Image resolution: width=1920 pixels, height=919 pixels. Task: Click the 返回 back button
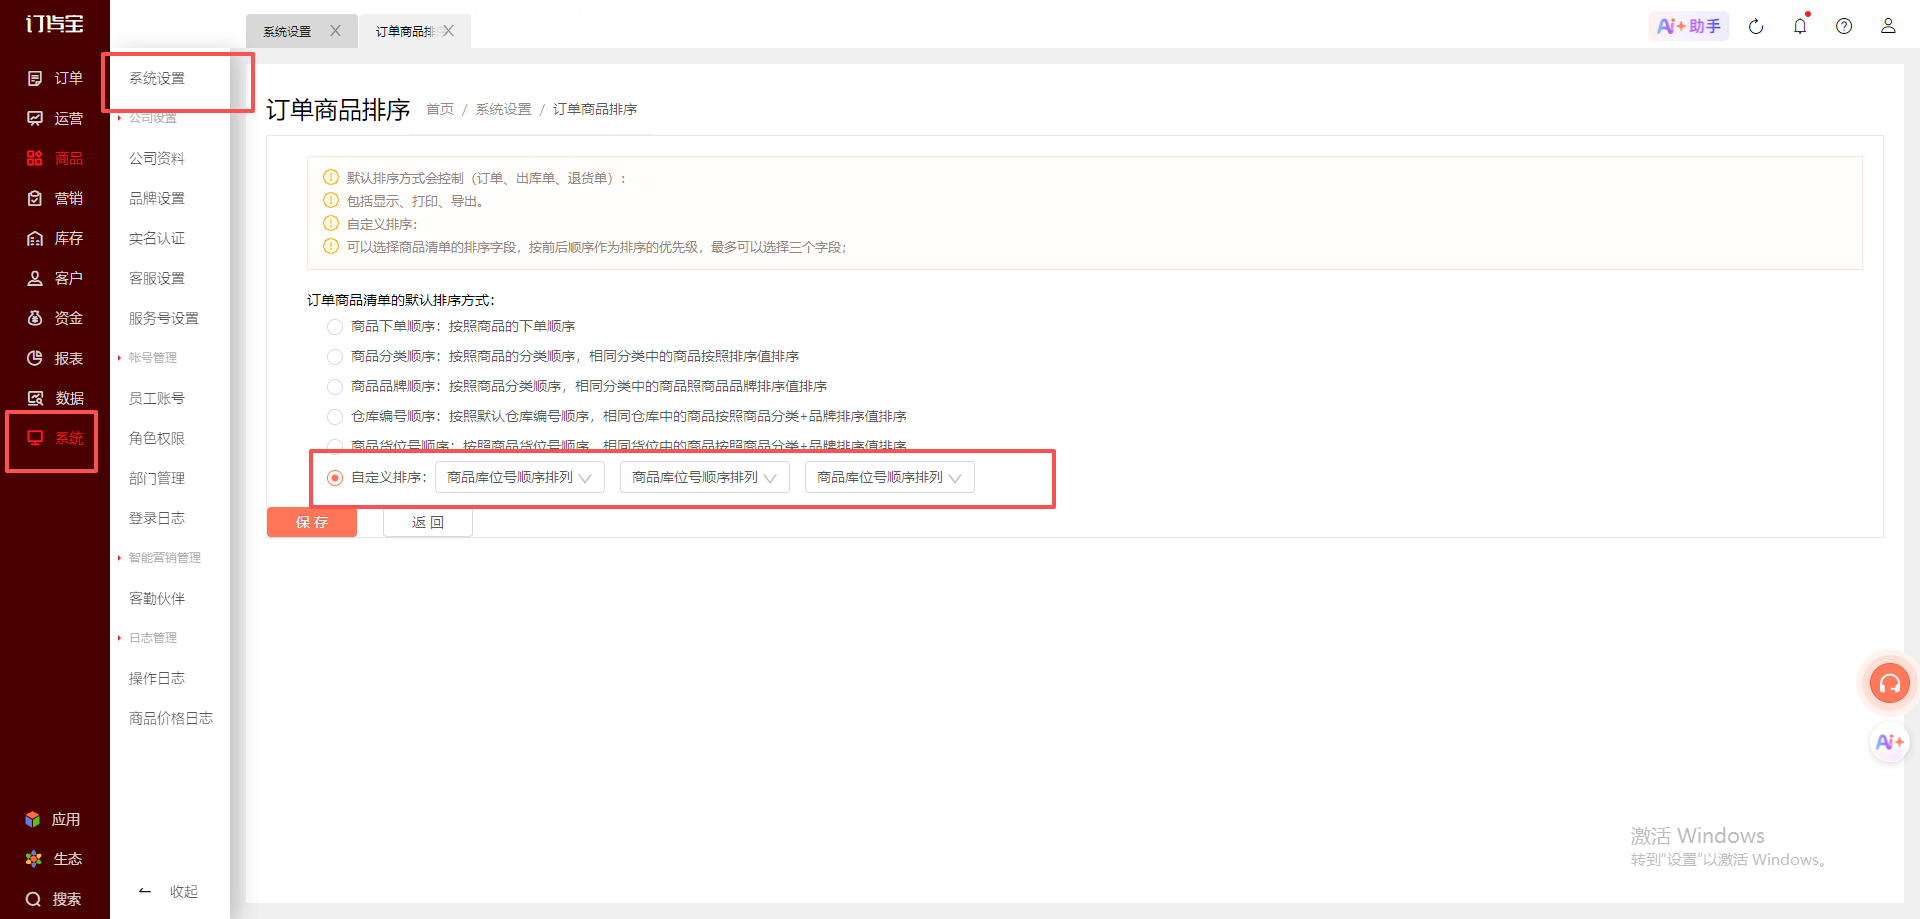coord(428,522)
